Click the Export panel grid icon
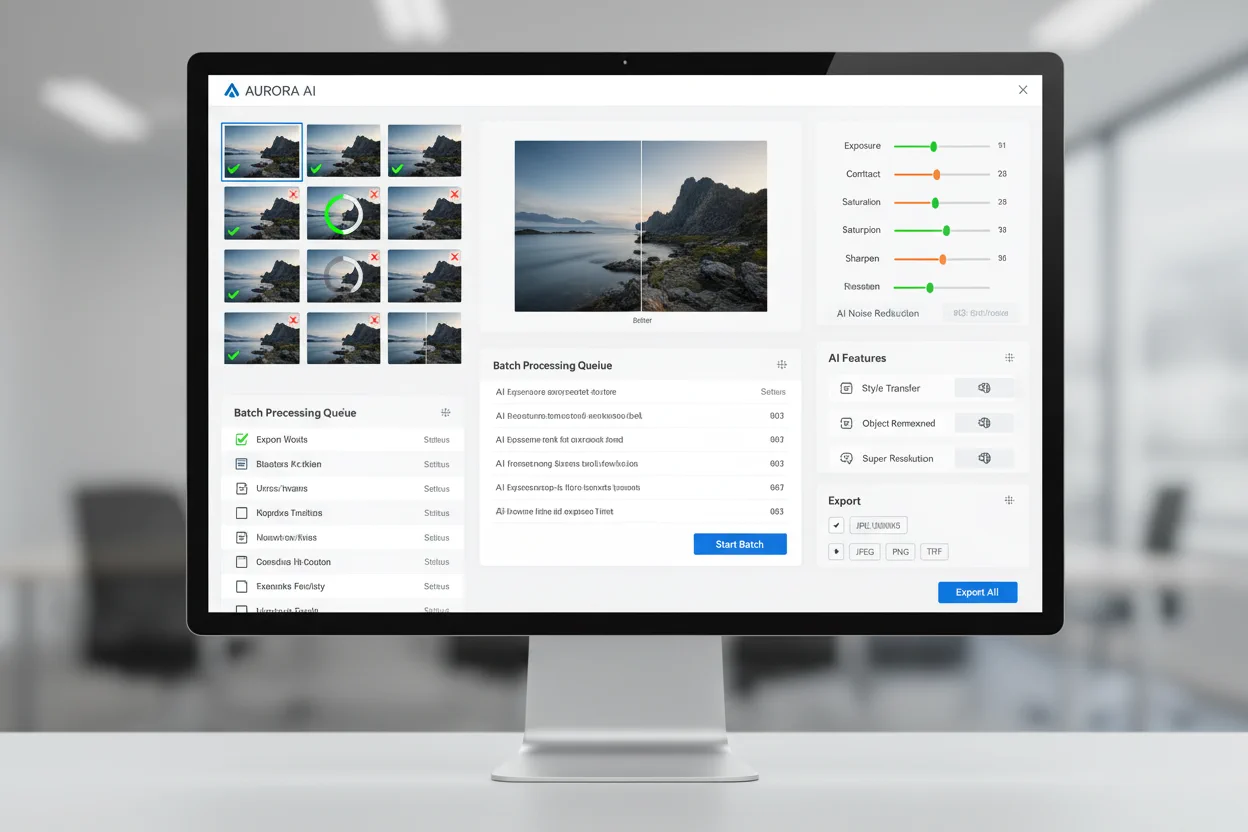 pos(1009,500)
